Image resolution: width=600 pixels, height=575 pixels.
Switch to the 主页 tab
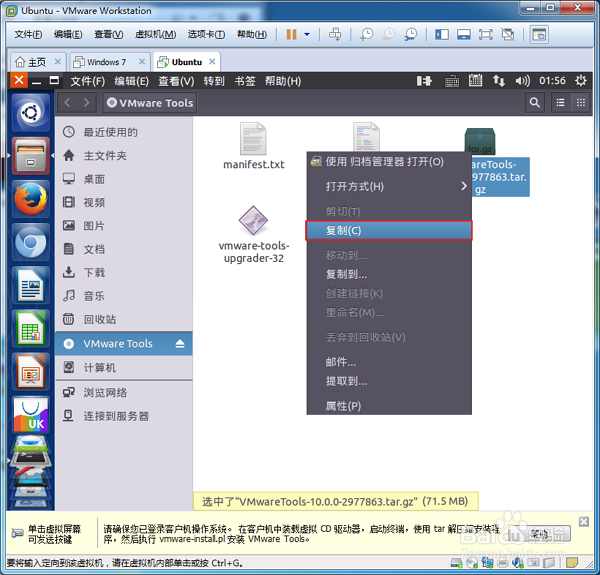click(x=38, y=62)
